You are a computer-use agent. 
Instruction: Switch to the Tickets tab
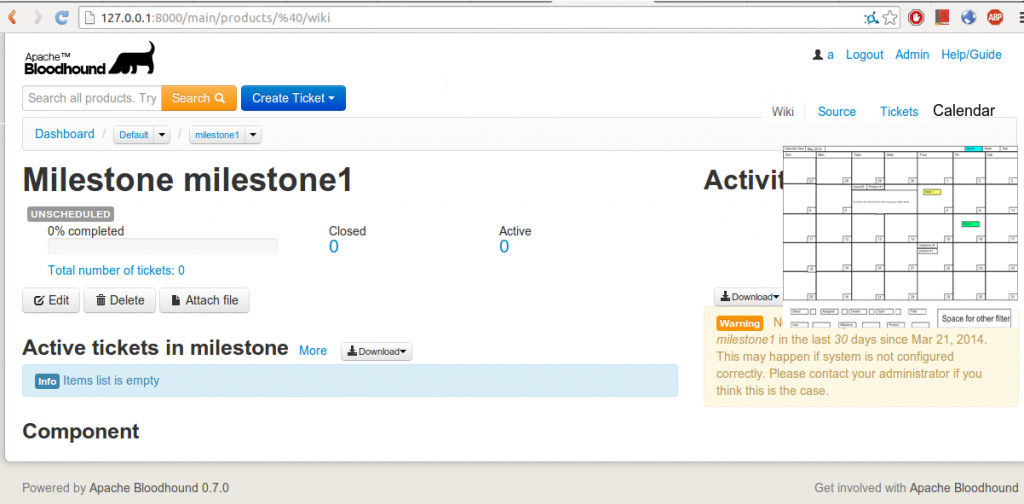pos(898,112)
